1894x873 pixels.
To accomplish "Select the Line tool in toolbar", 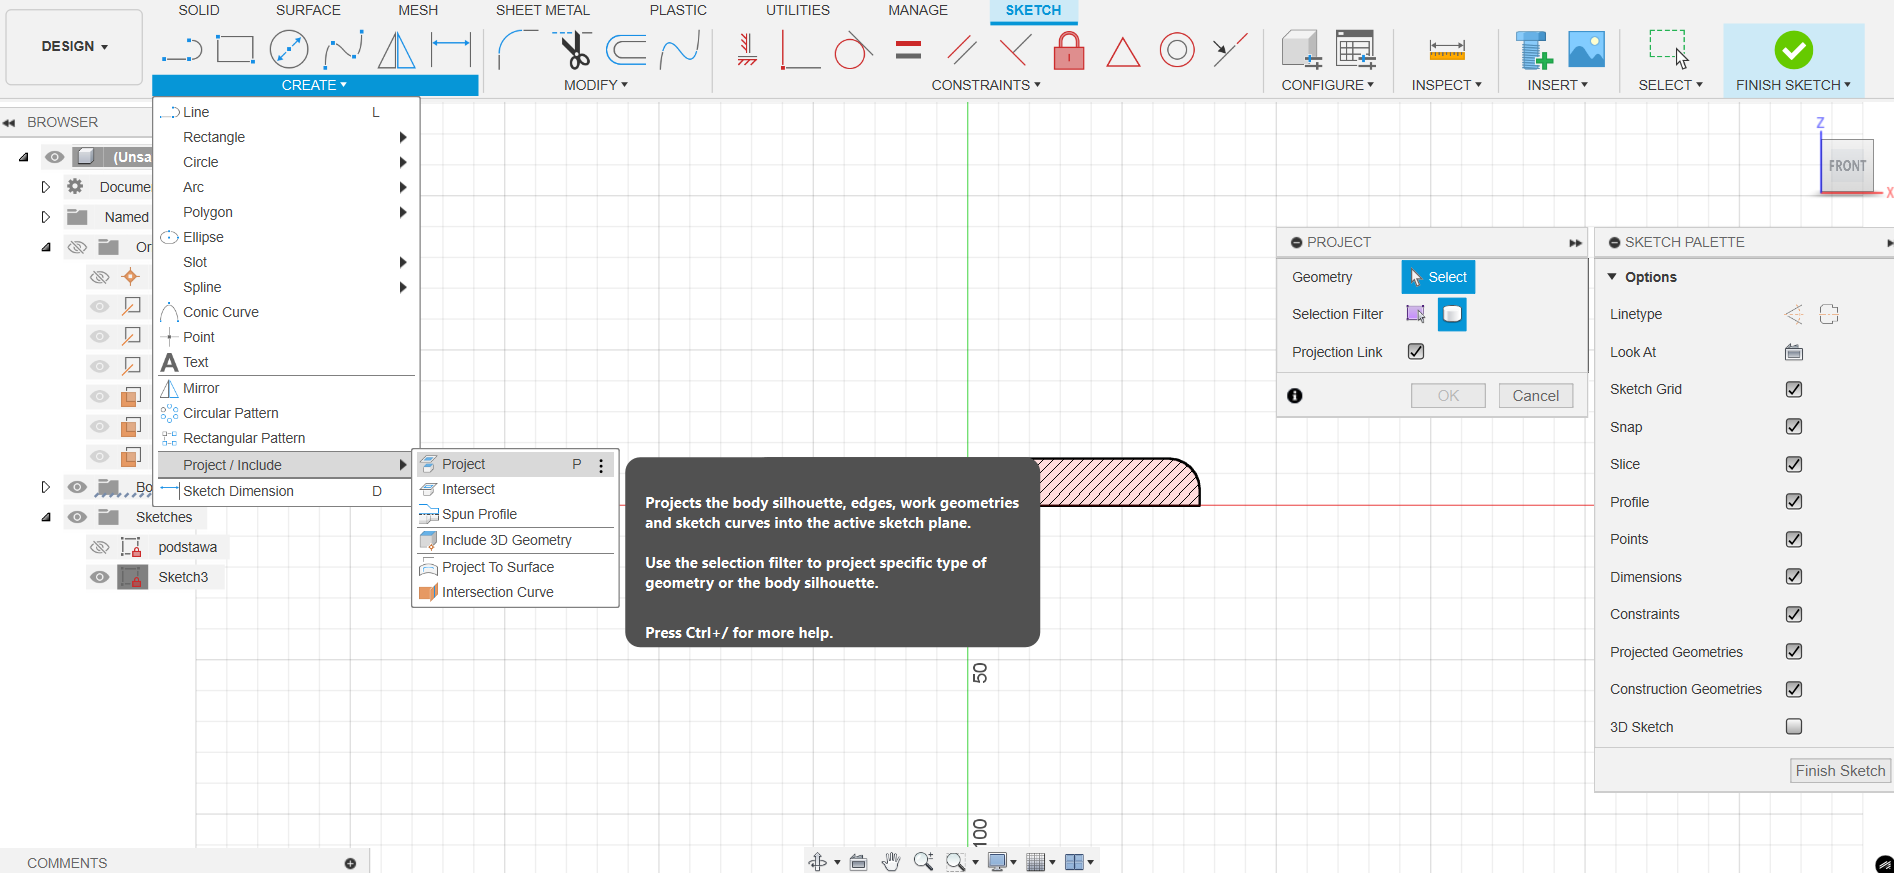I will tap(182, 49).
